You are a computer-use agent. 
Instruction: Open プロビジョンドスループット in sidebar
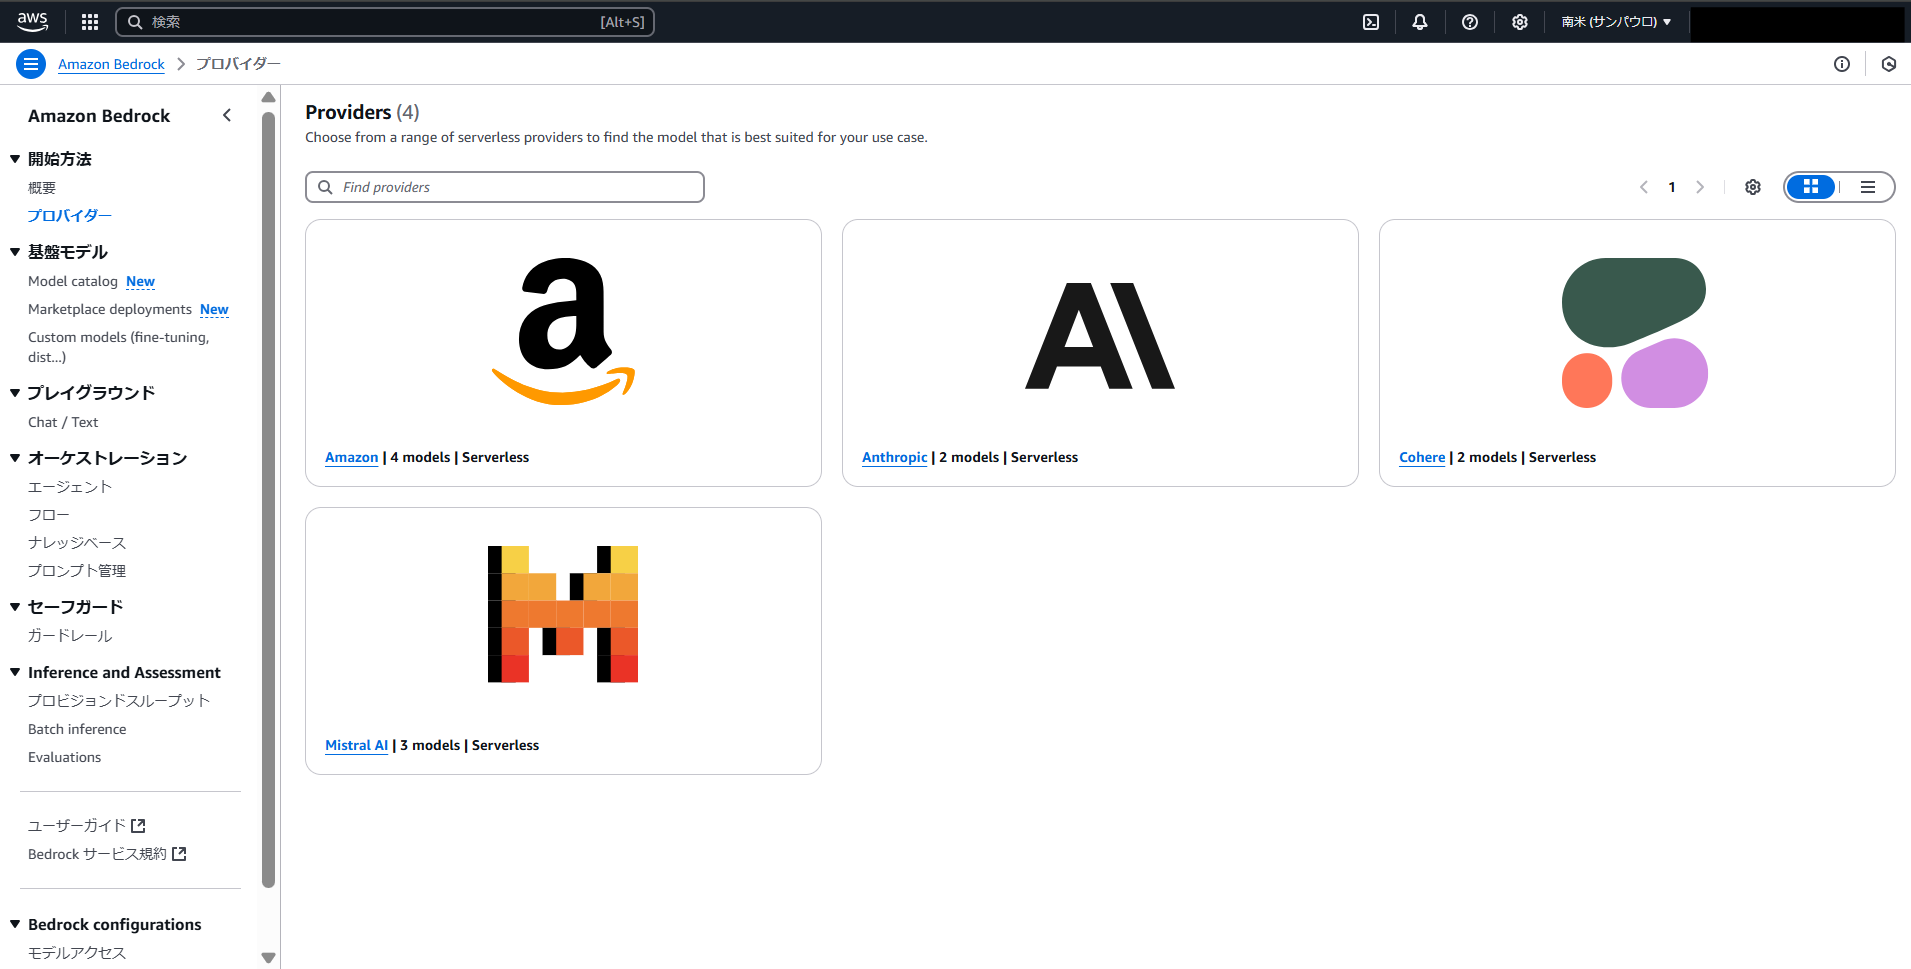coord(119,701)
